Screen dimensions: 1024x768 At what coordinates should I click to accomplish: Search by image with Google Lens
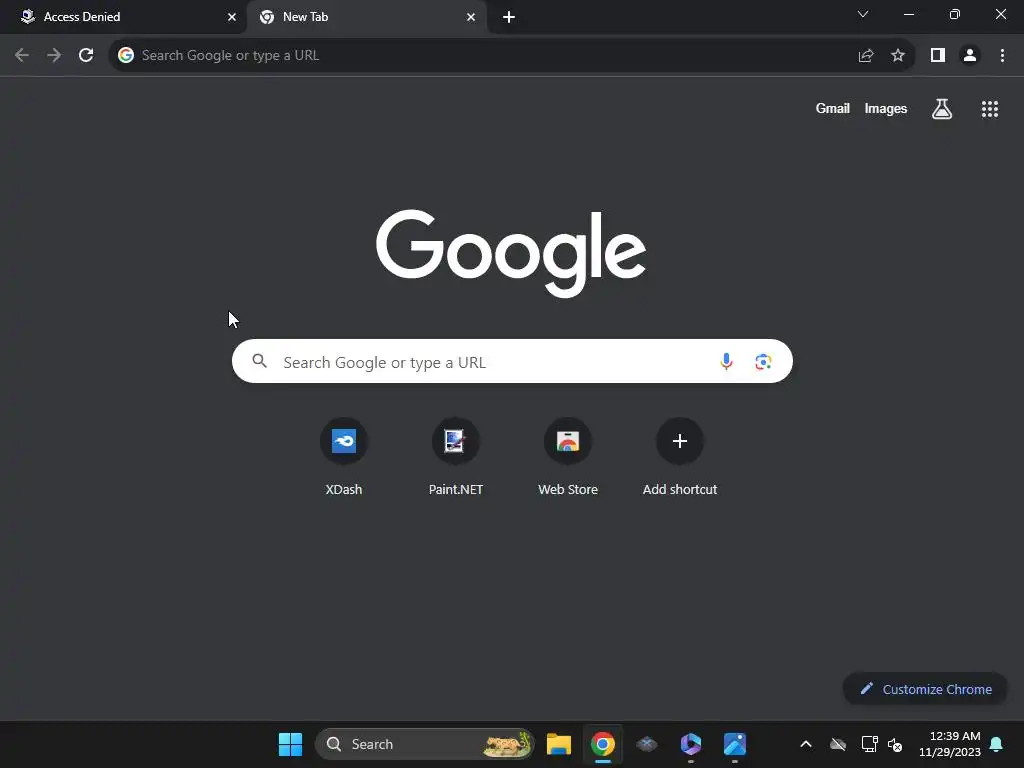pos(763,361)
